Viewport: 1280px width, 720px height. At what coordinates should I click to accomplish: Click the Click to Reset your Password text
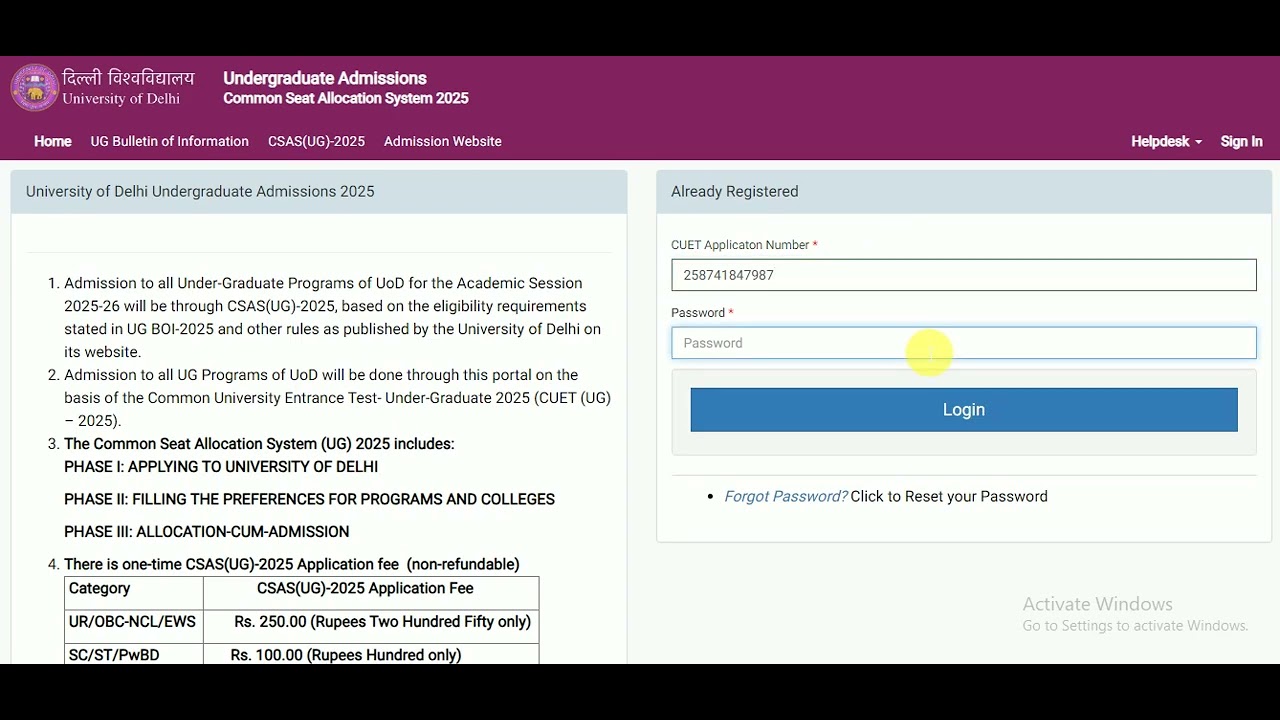pyautogui.click(x=949, y=497)
